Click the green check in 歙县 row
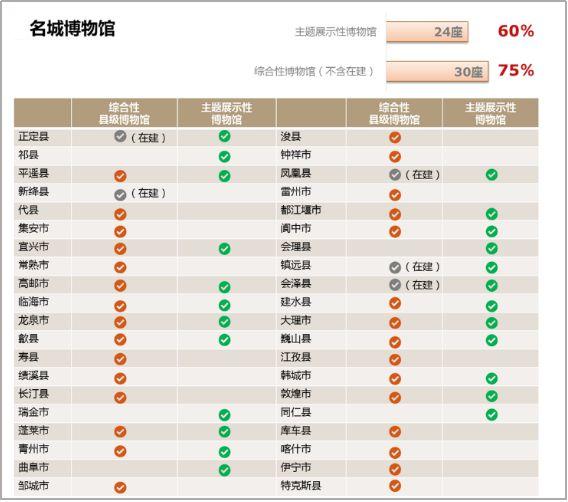The width and height of the screenshot is (568, 502). [x=225, y=340]
